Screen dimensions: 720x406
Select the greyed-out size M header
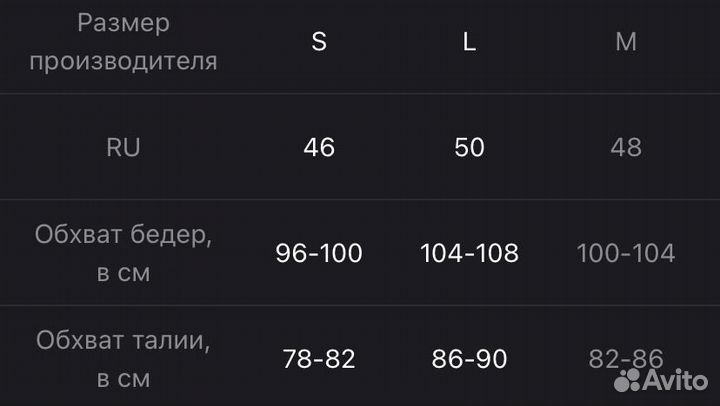point(626,42)
